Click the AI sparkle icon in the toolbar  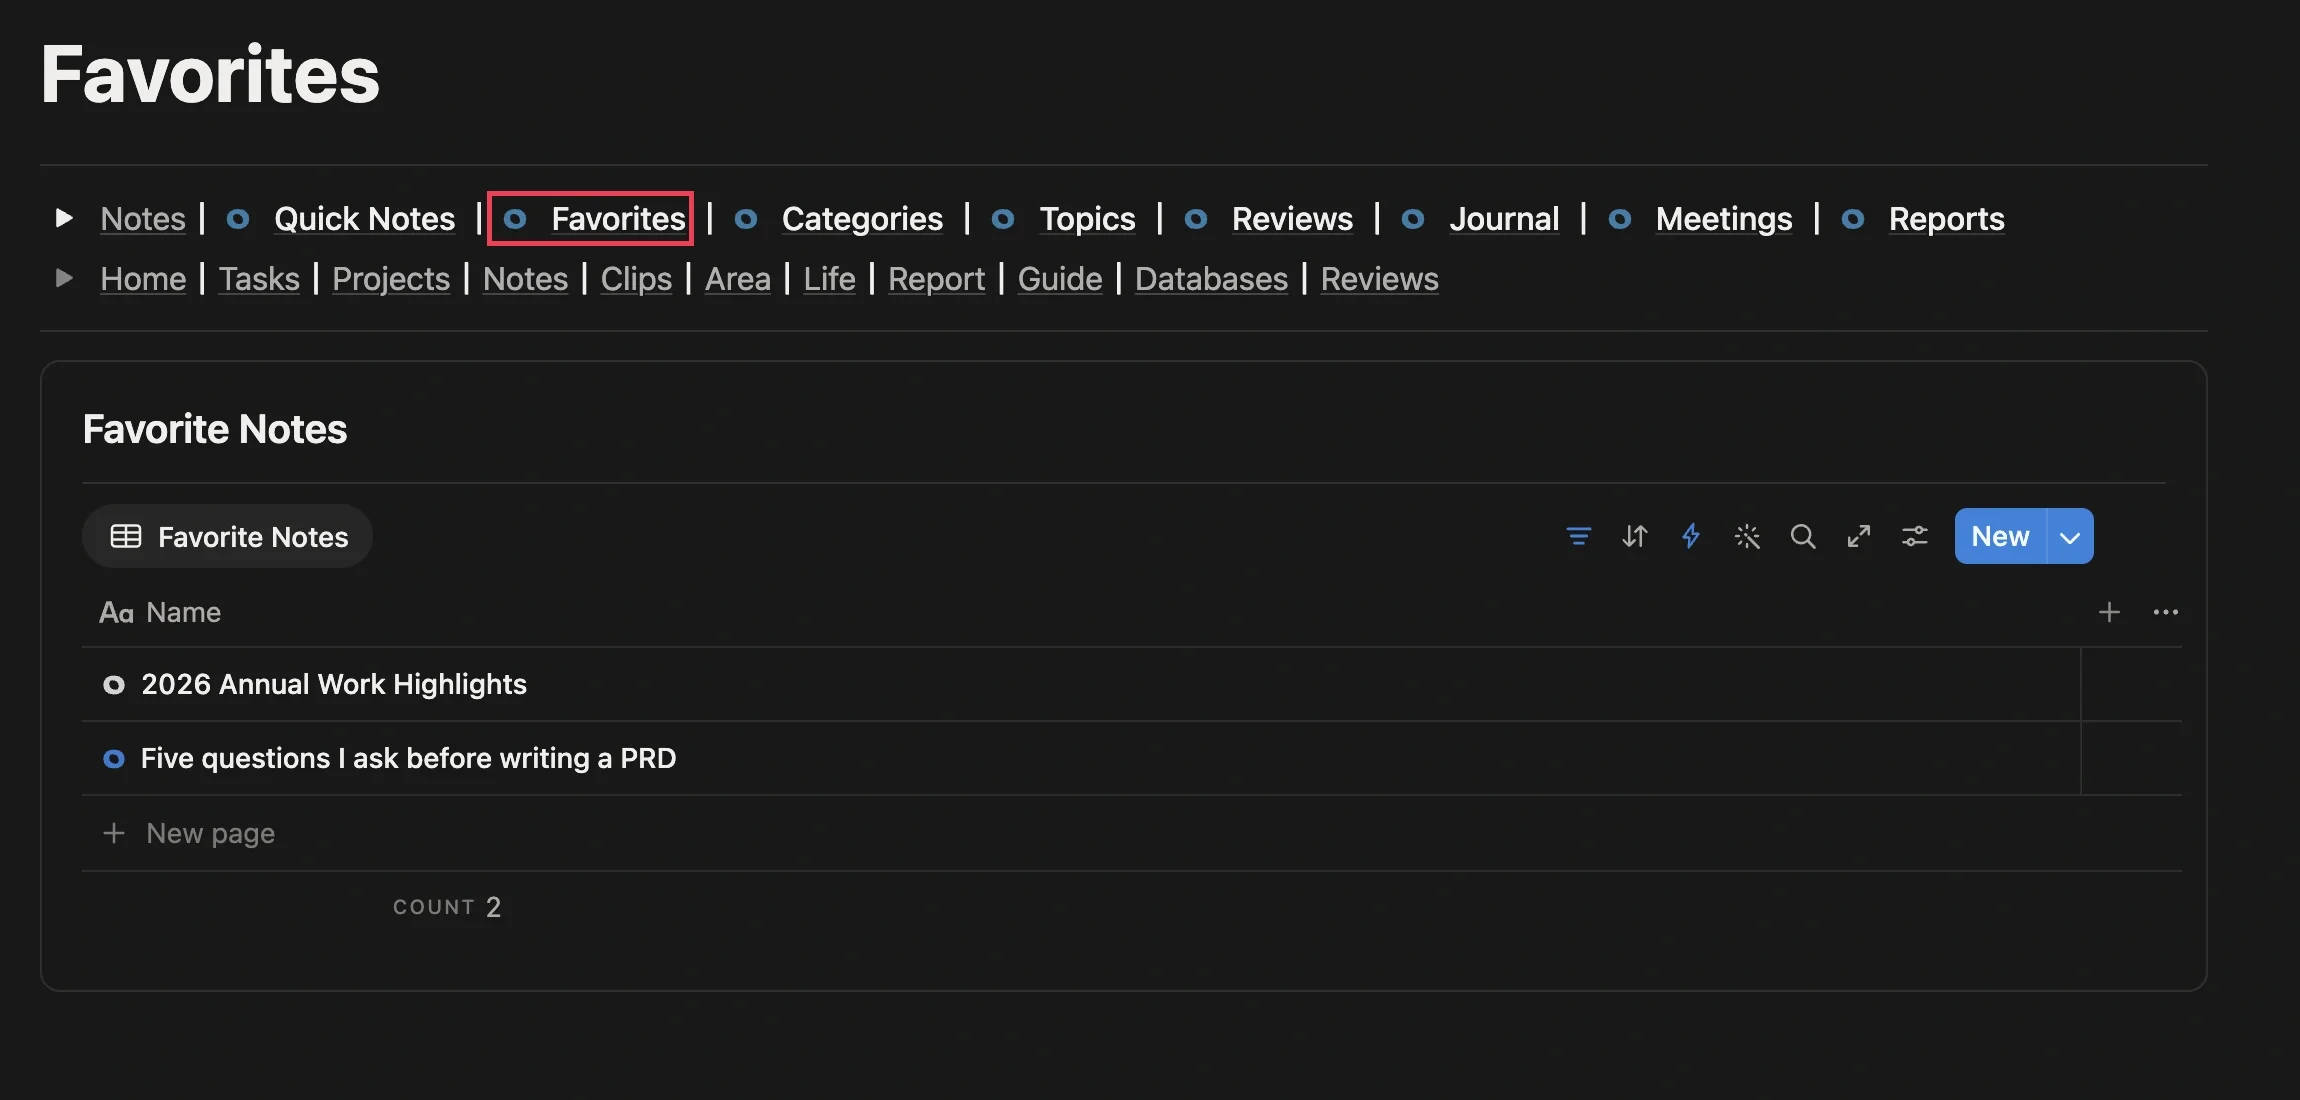[1747, 537]
